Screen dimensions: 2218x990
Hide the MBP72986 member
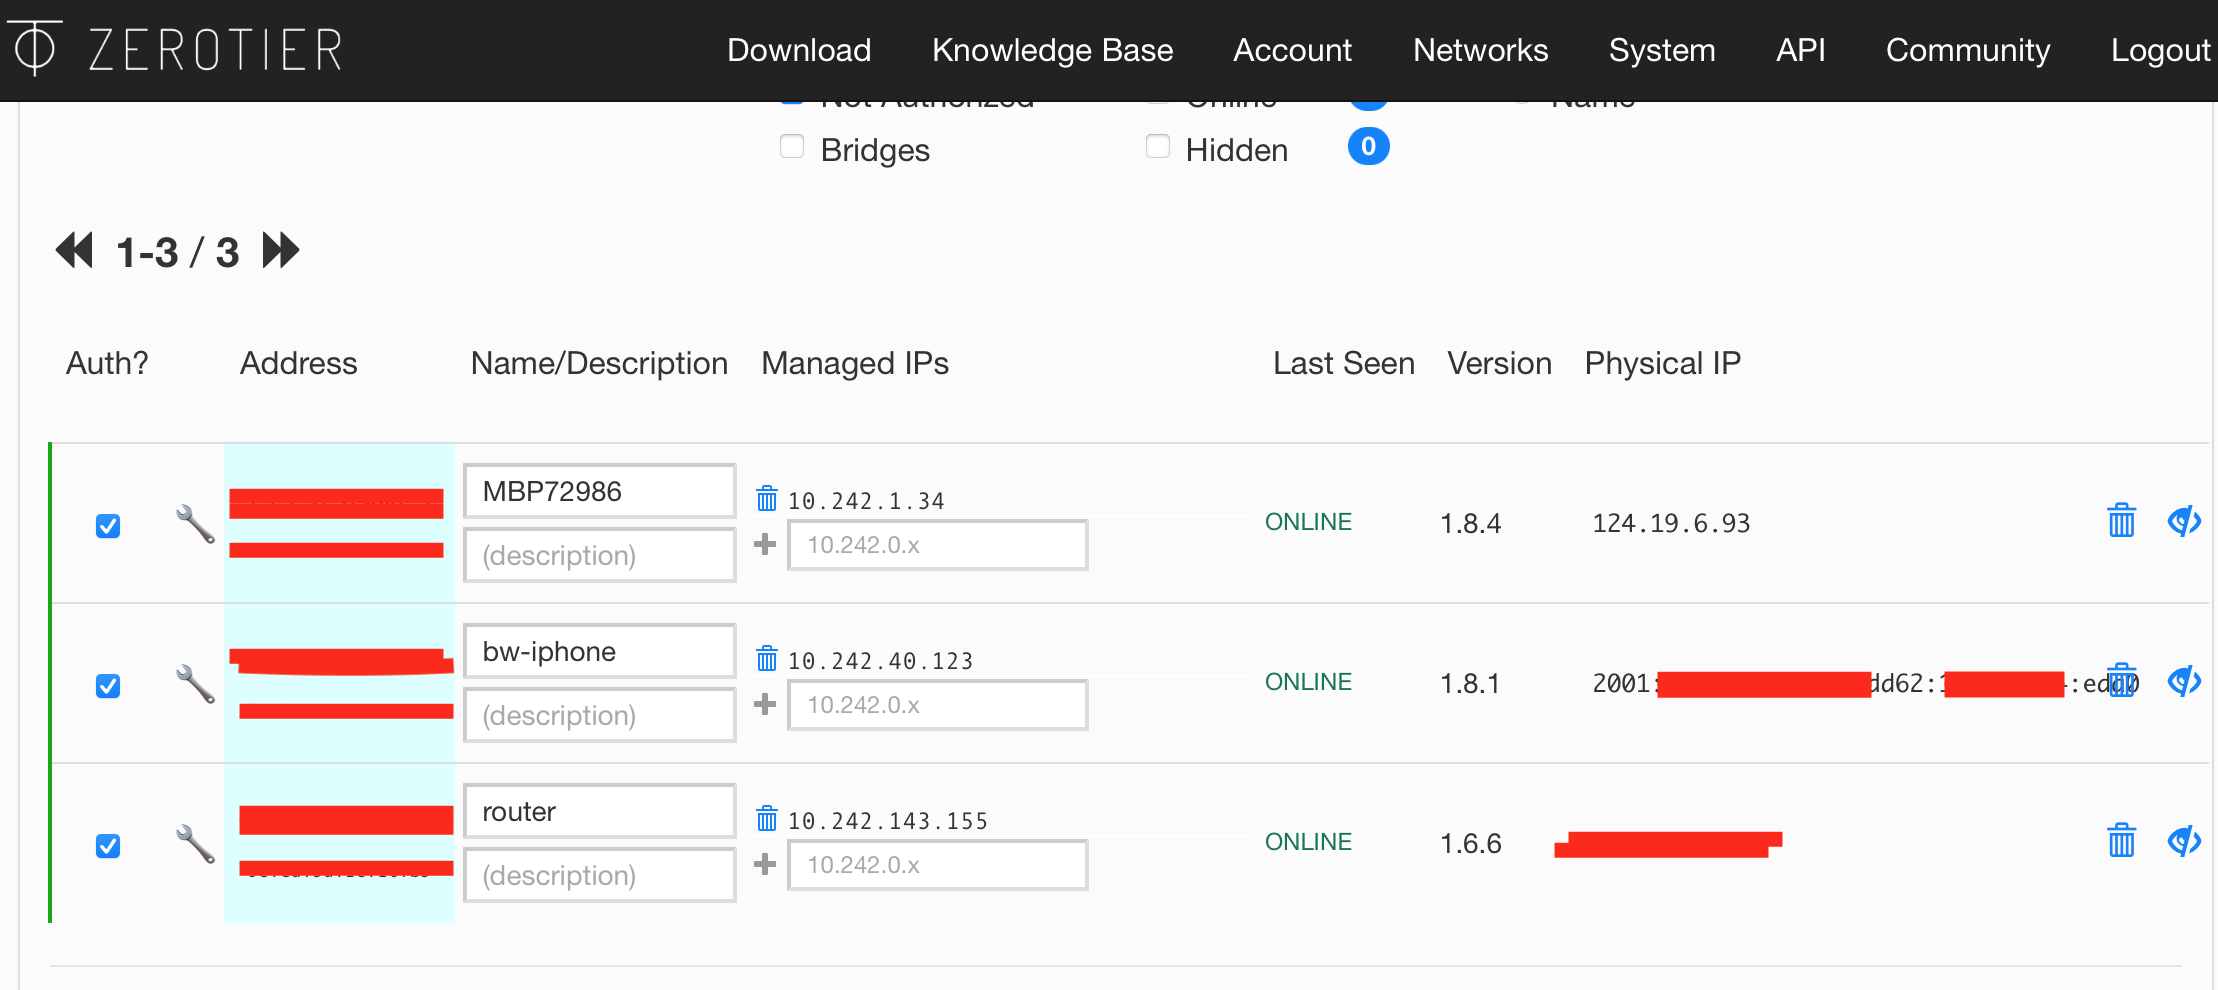[2184, 521]
